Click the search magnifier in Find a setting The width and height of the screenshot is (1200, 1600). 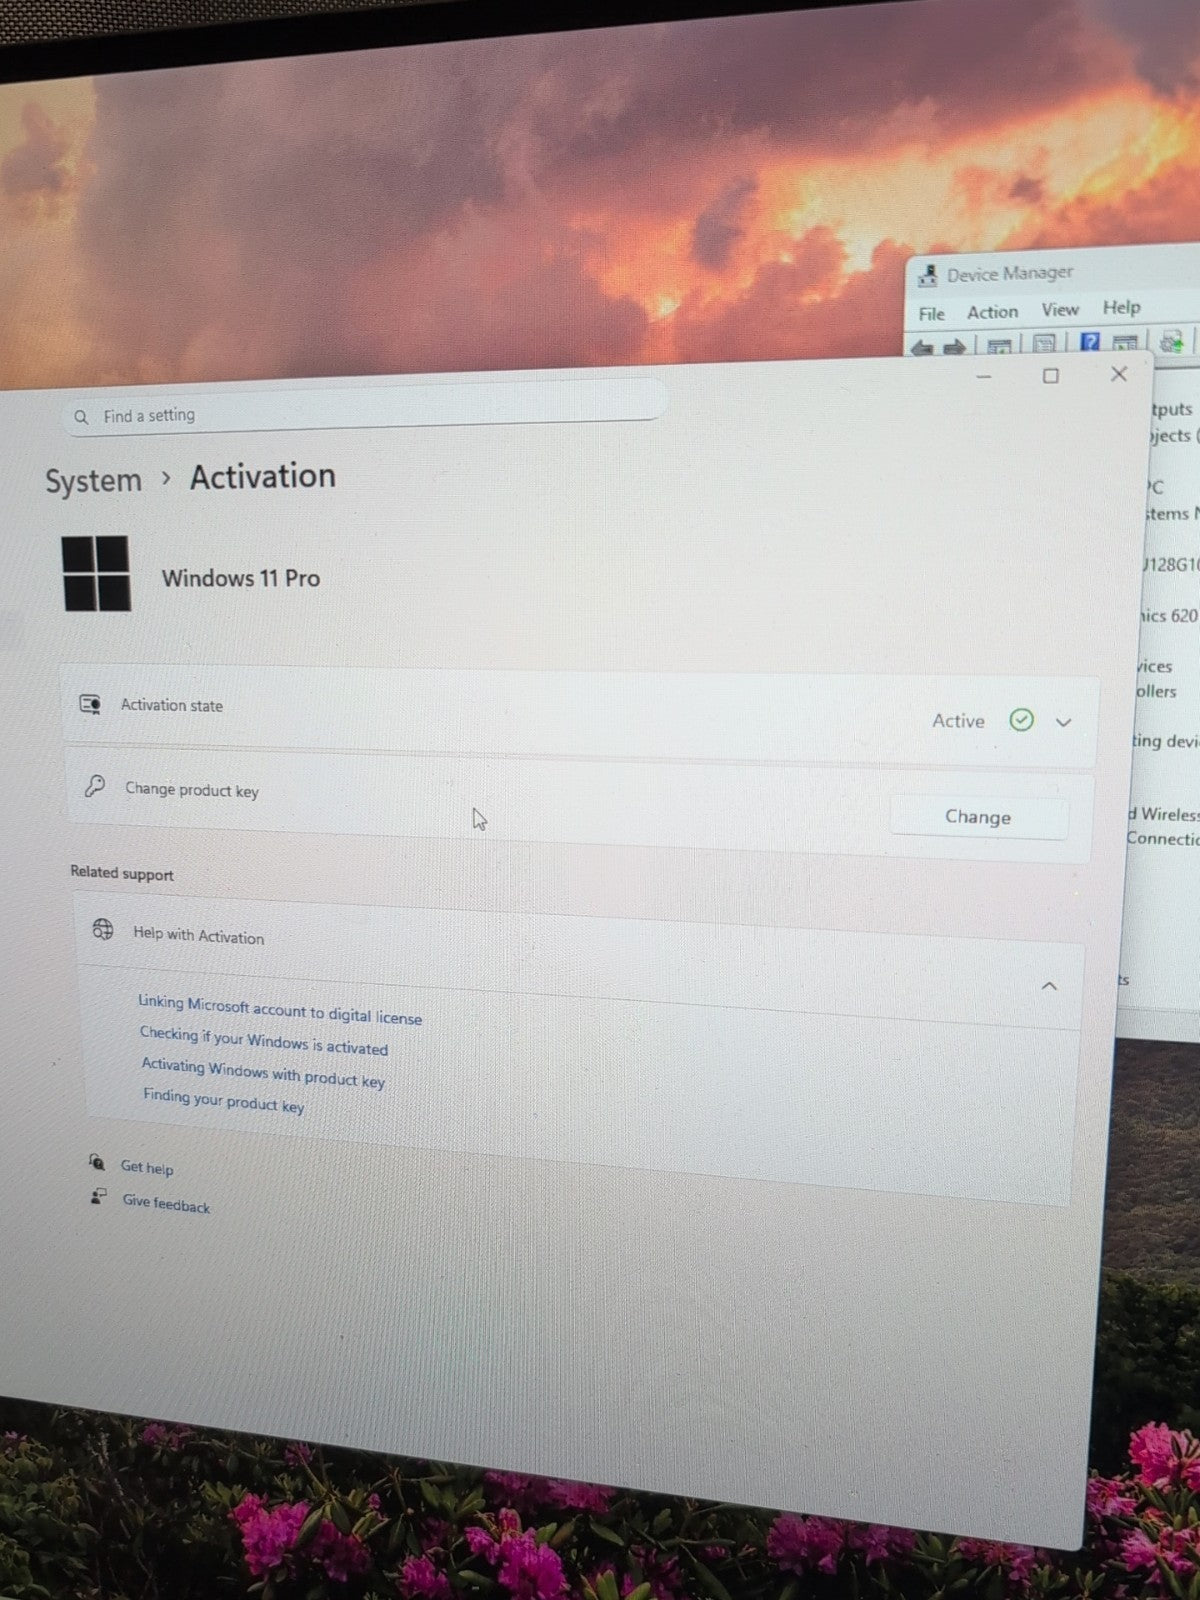81,417
